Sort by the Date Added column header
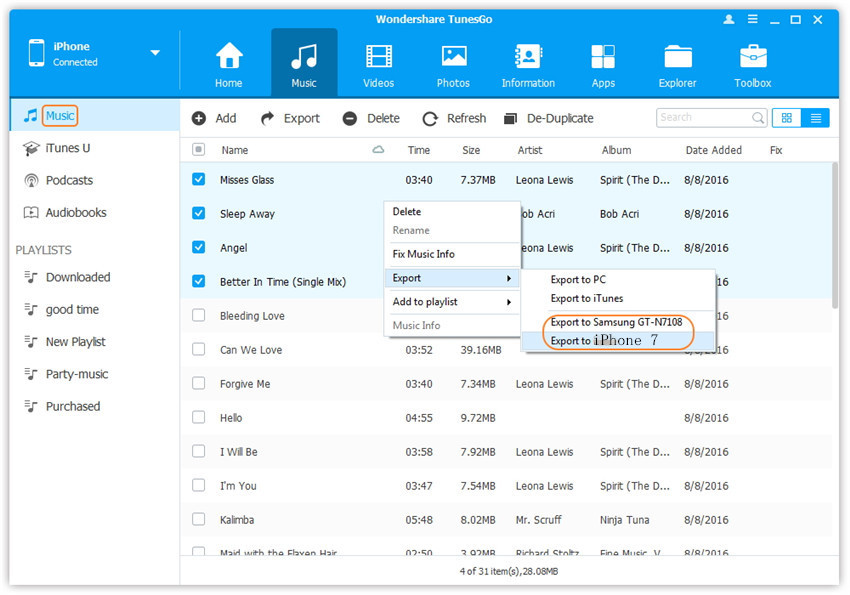This screenshot has height=595, width=850. pyautogui.click(x=713, y=150)
